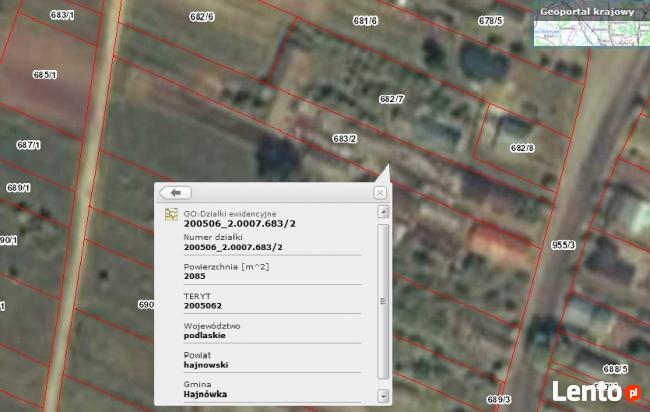Image resolution: width=650 pixels, height=412 pixels.
Task: Select parcel 682/7 on the map
Action: pyautogui.click(x=391, y=99)
